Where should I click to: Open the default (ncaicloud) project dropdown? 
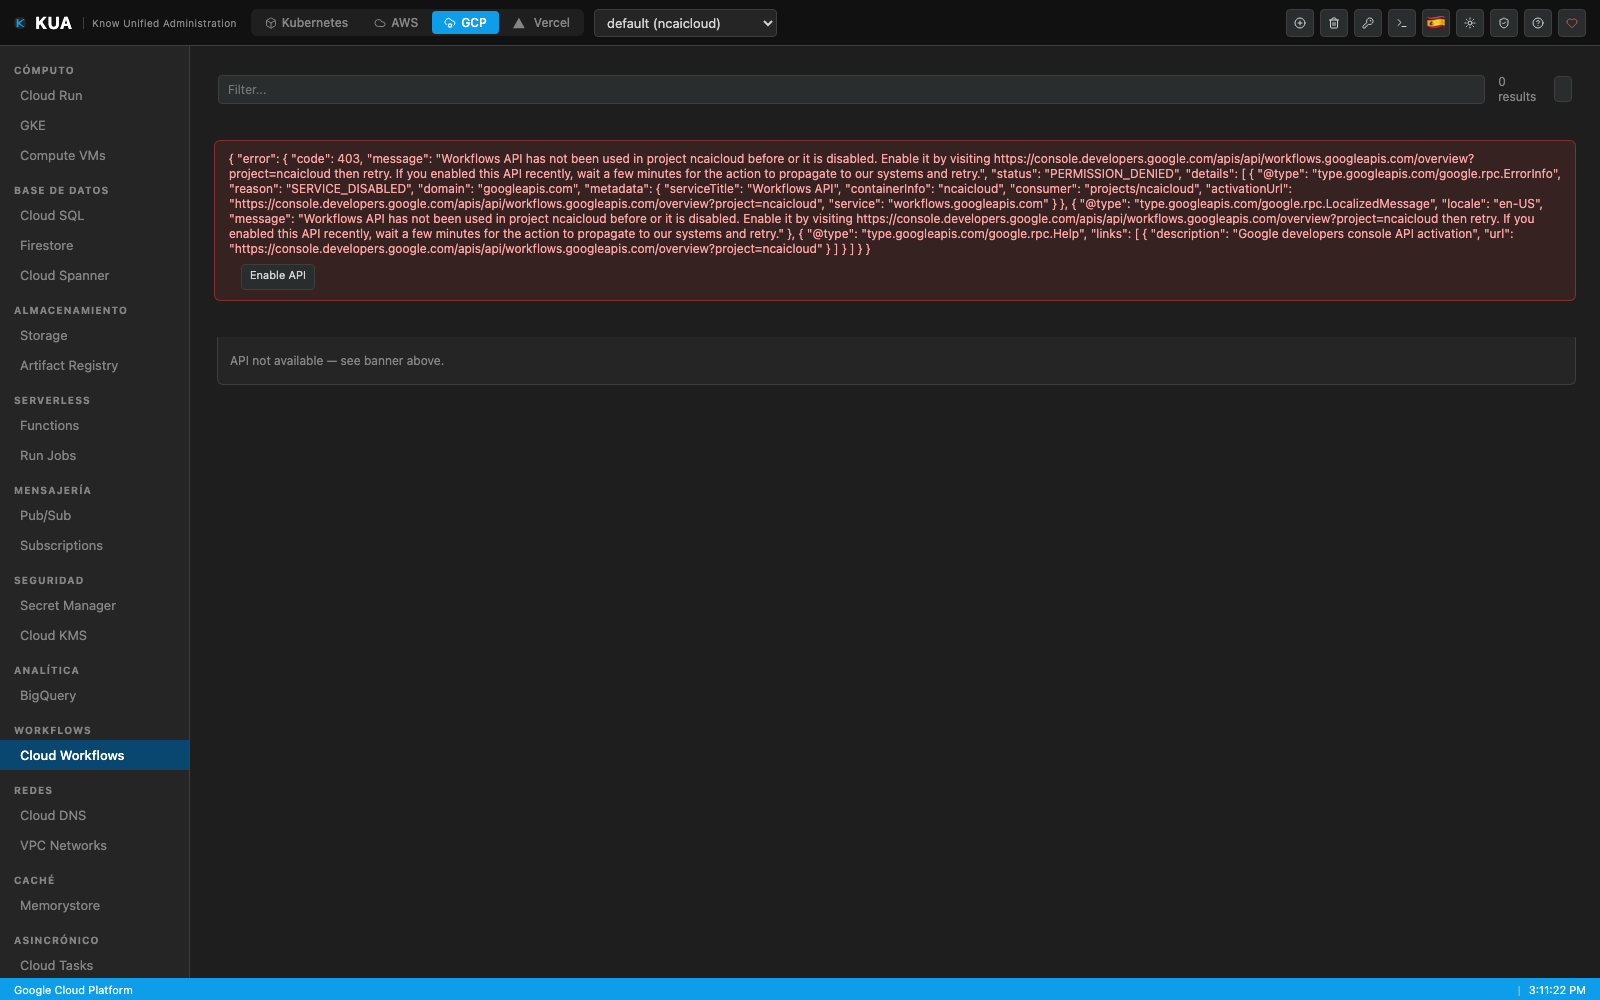[685, 23]
